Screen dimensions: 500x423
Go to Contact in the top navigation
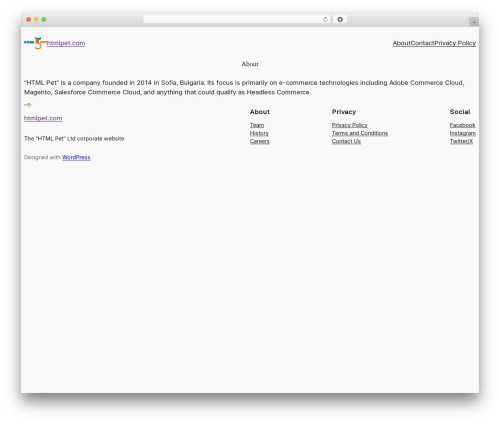pos(422,43)
